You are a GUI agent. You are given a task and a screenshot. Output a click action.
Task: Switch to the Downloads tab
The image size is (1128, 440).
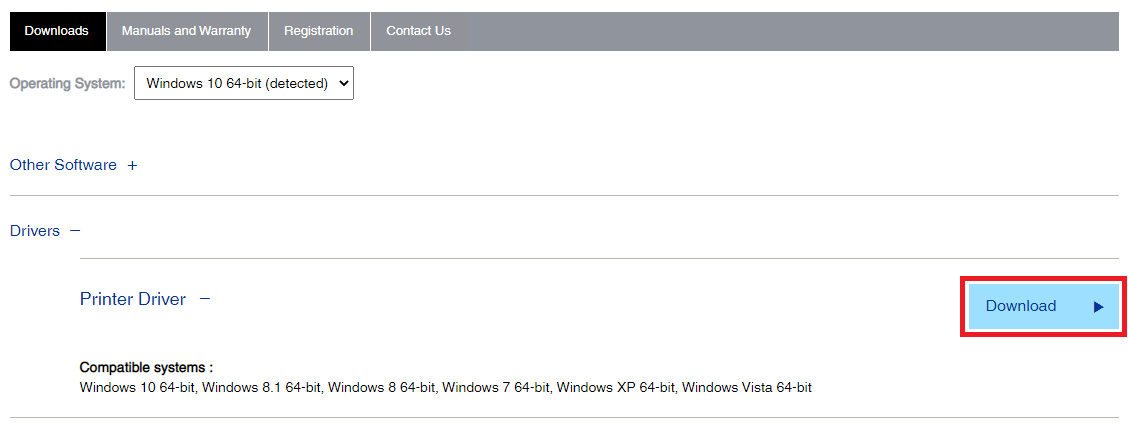[x=57, y=31]
